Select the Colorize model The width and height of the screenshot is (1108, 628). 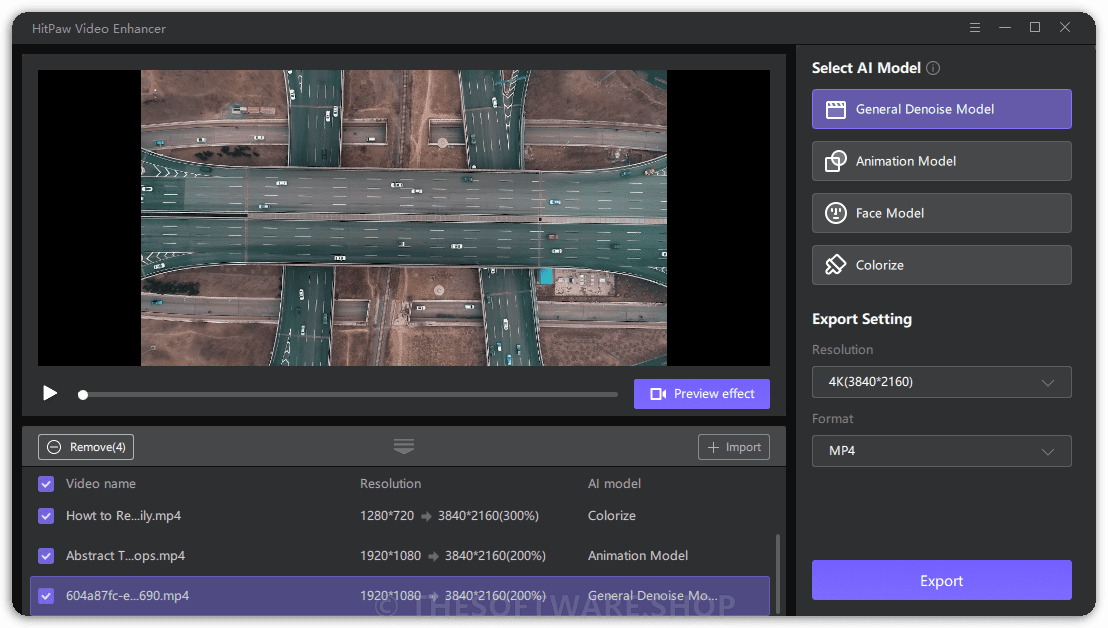[x=941, y=265]
